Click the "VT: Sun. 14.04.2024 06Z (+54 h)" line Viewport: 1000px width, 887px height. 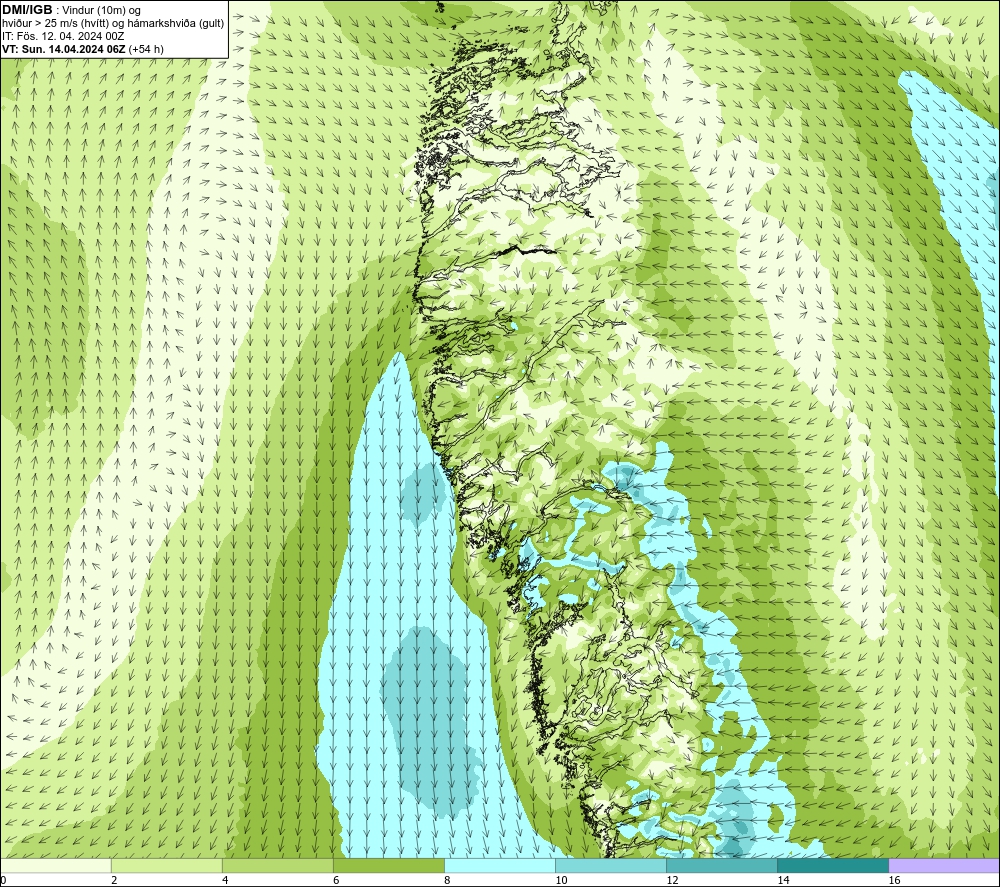coord(83,49)
